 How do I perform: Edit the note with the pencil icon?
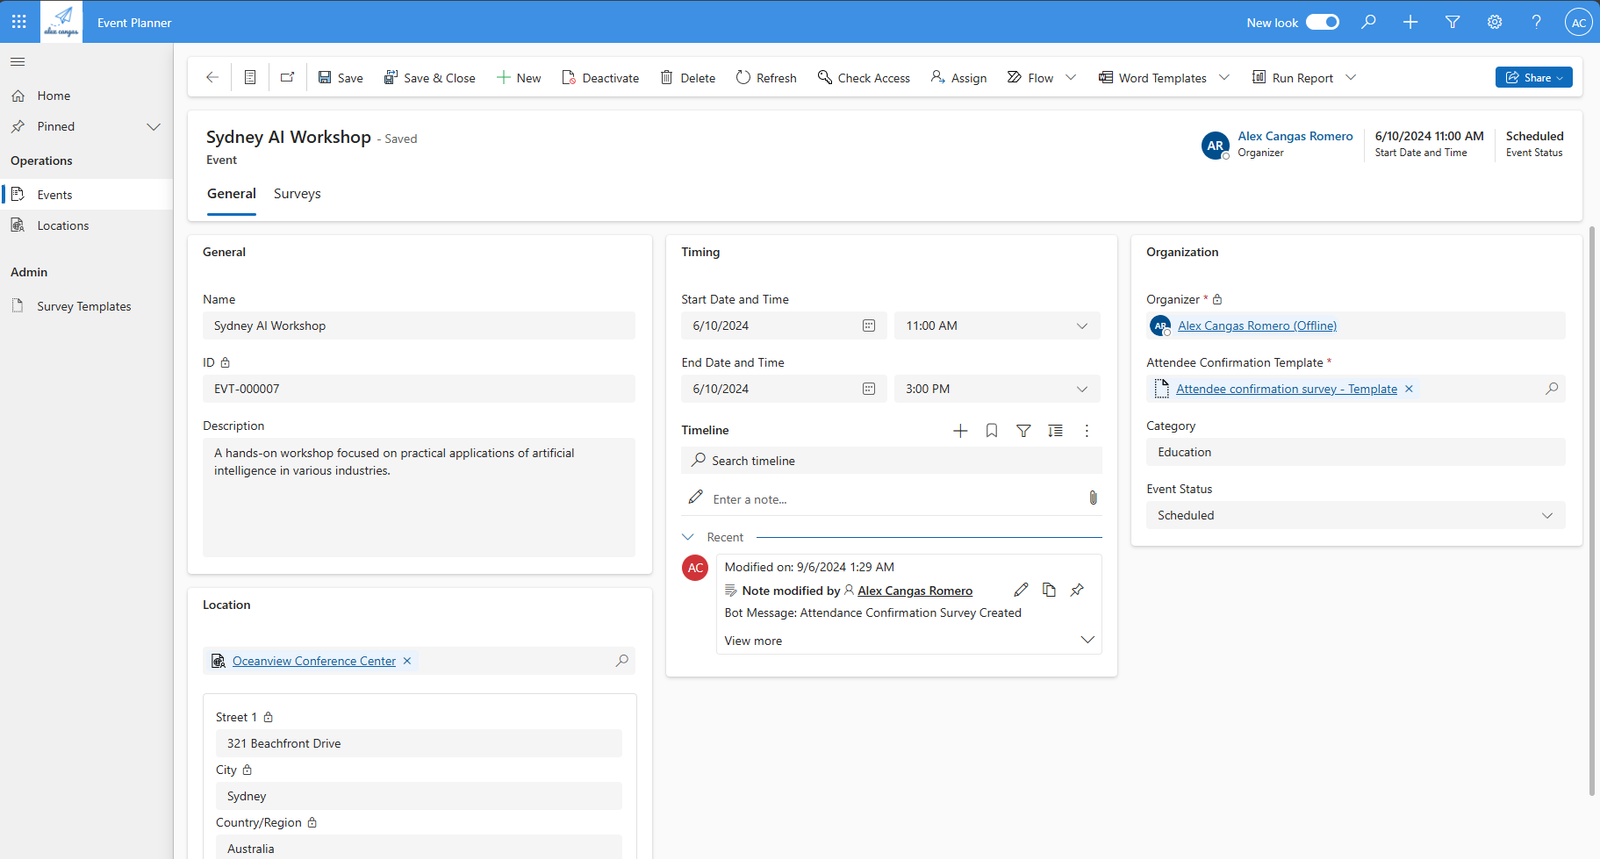(x=1020, y=590)
